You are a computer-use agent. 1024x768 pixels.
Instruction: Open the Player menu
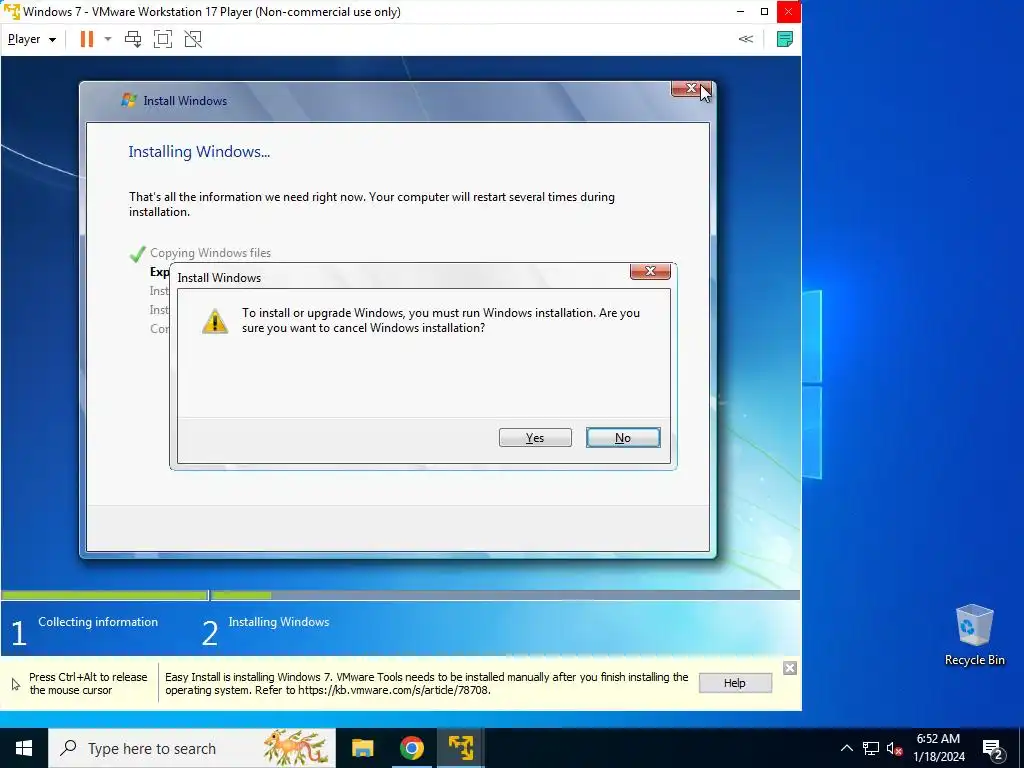pyautogui.click(x=31, y=39)
